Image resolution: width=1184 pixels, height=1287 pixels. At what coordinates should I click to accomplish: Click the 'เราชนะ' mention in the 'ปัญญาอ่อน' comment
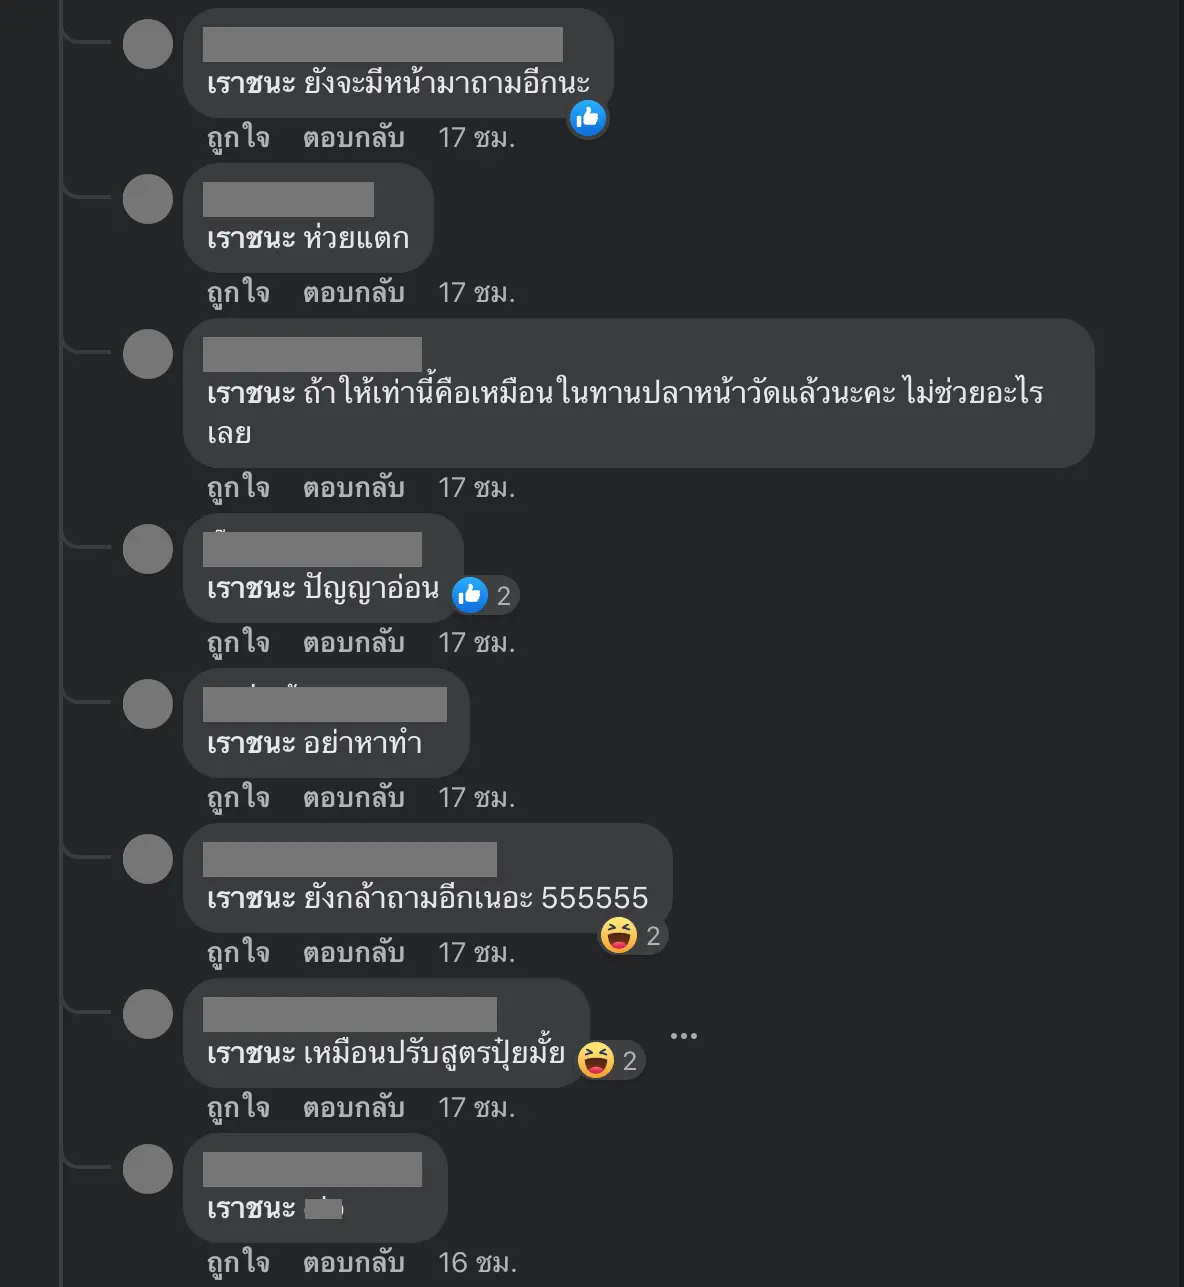251,589
